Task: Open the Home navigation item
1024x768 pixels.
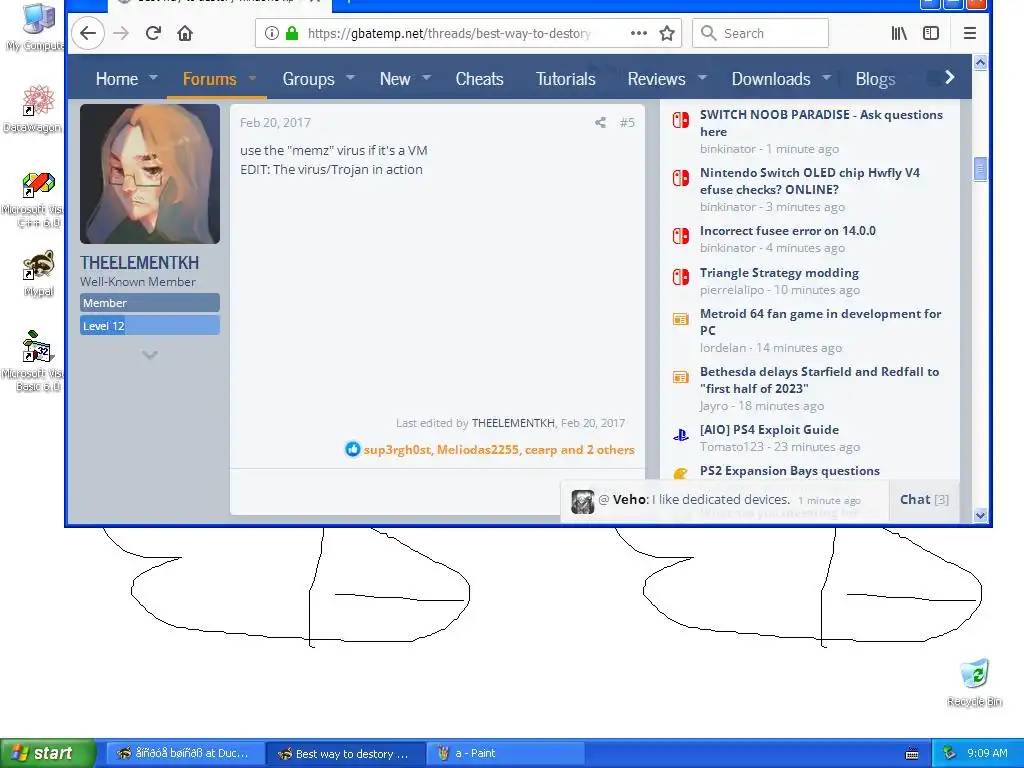Action: [117, 79]
